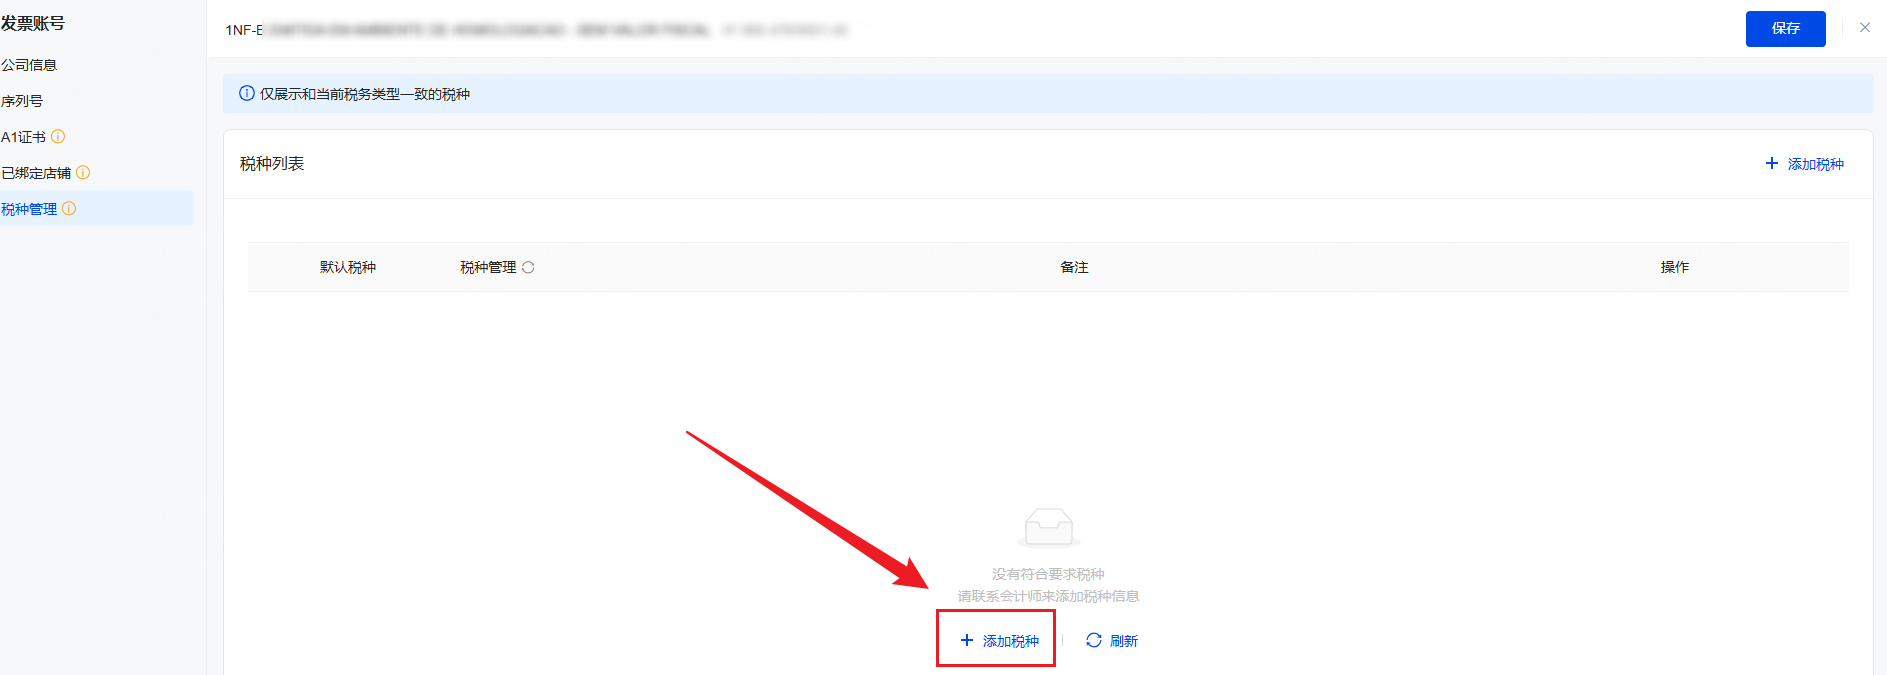This screenshot has width=1887, height=675.
Task: Go to the 序列号 section
Action: coord(22,101)
